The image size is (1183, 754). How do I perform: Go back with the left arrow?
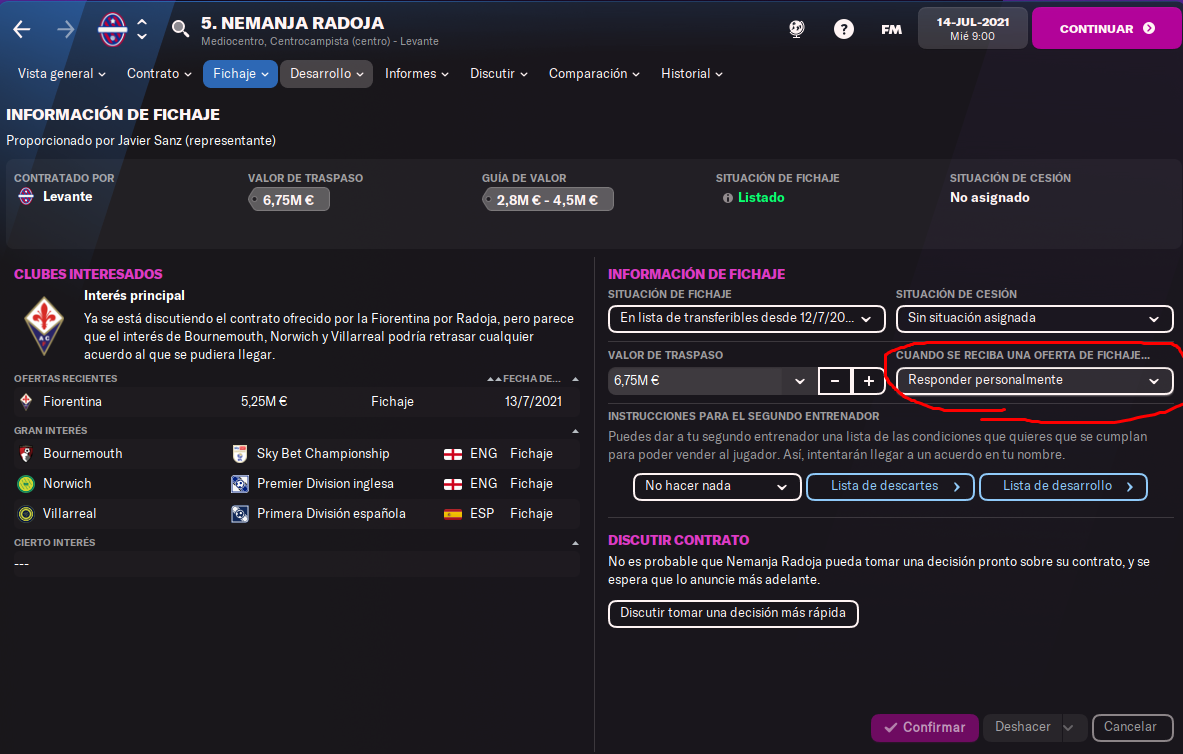tap(22, 29)
